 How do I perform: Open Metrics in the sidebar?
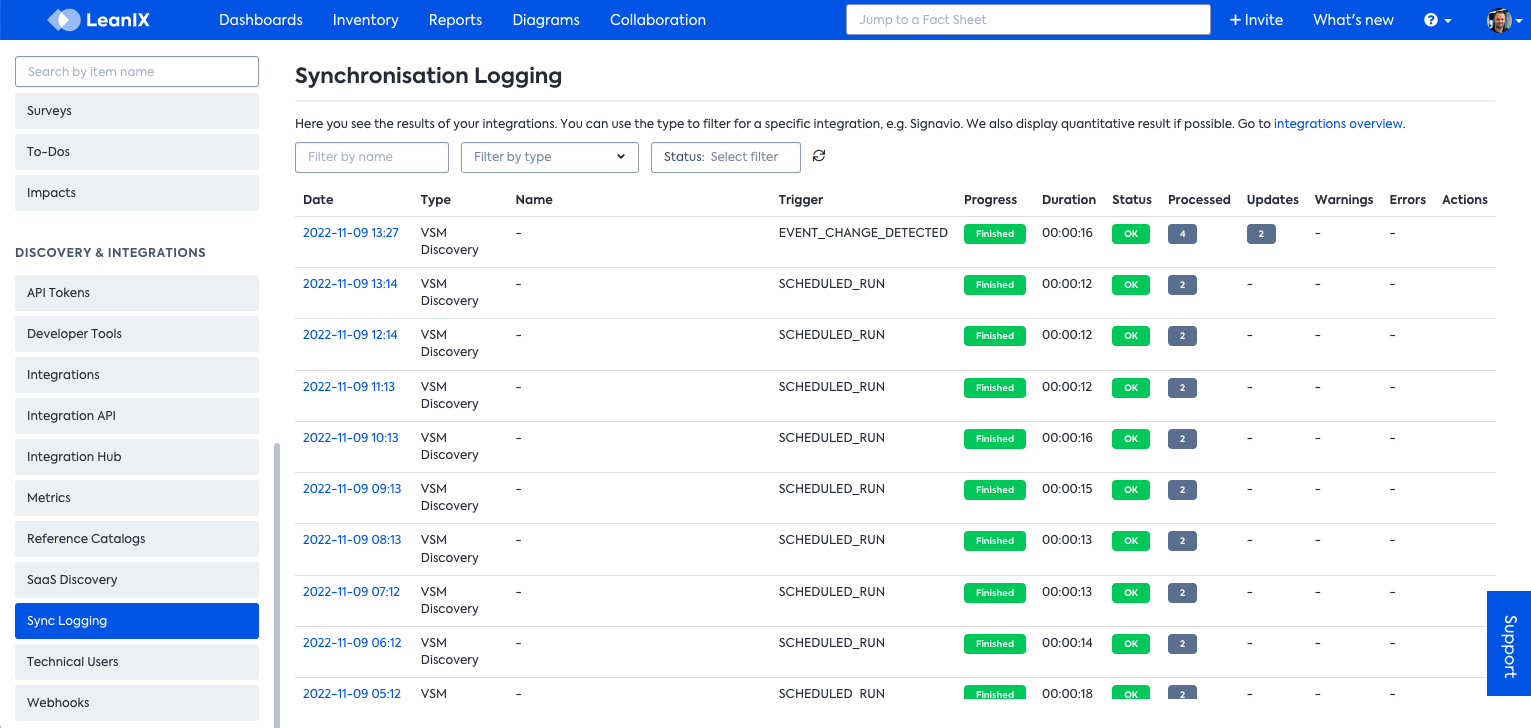click(x=137, y=498)
